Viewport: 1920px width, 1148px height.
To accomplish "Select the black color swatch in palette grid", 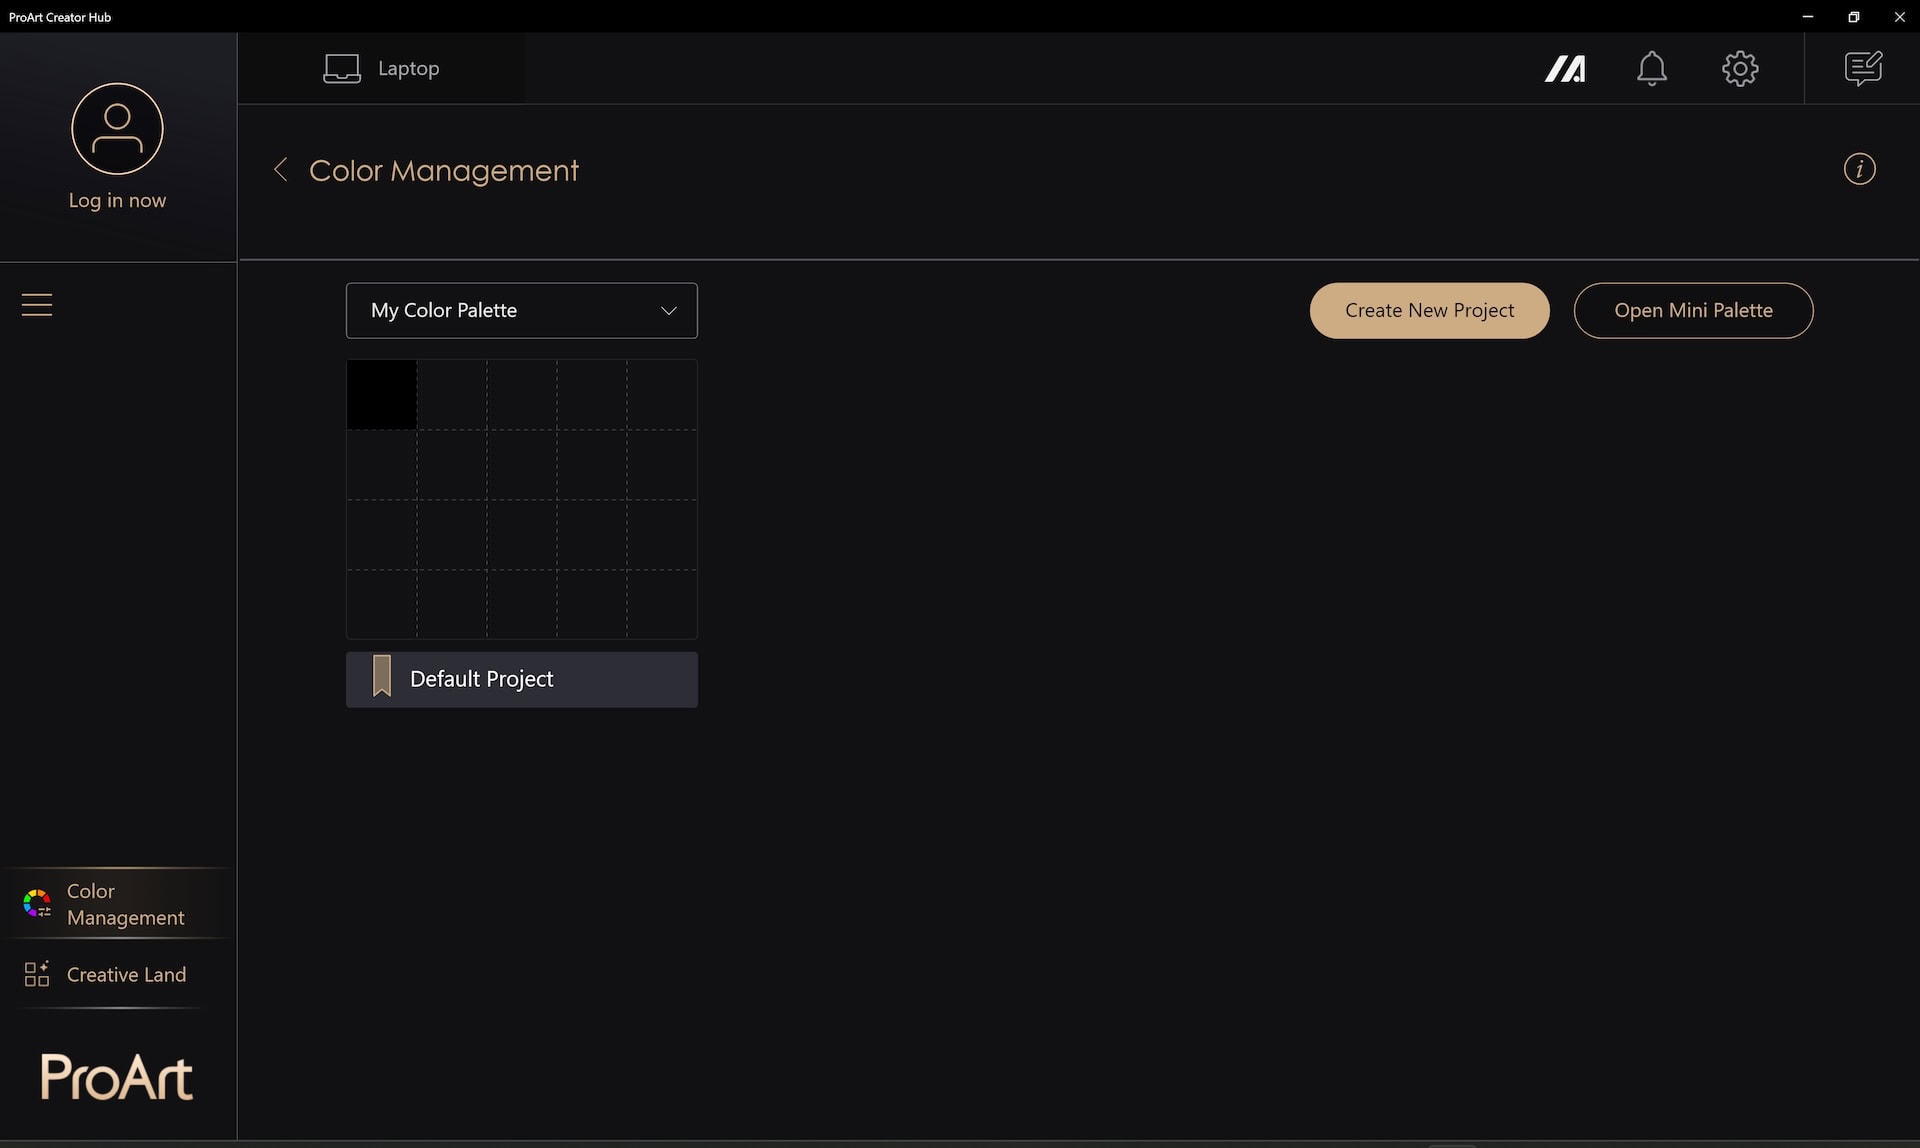I will [x=382, y=395].
